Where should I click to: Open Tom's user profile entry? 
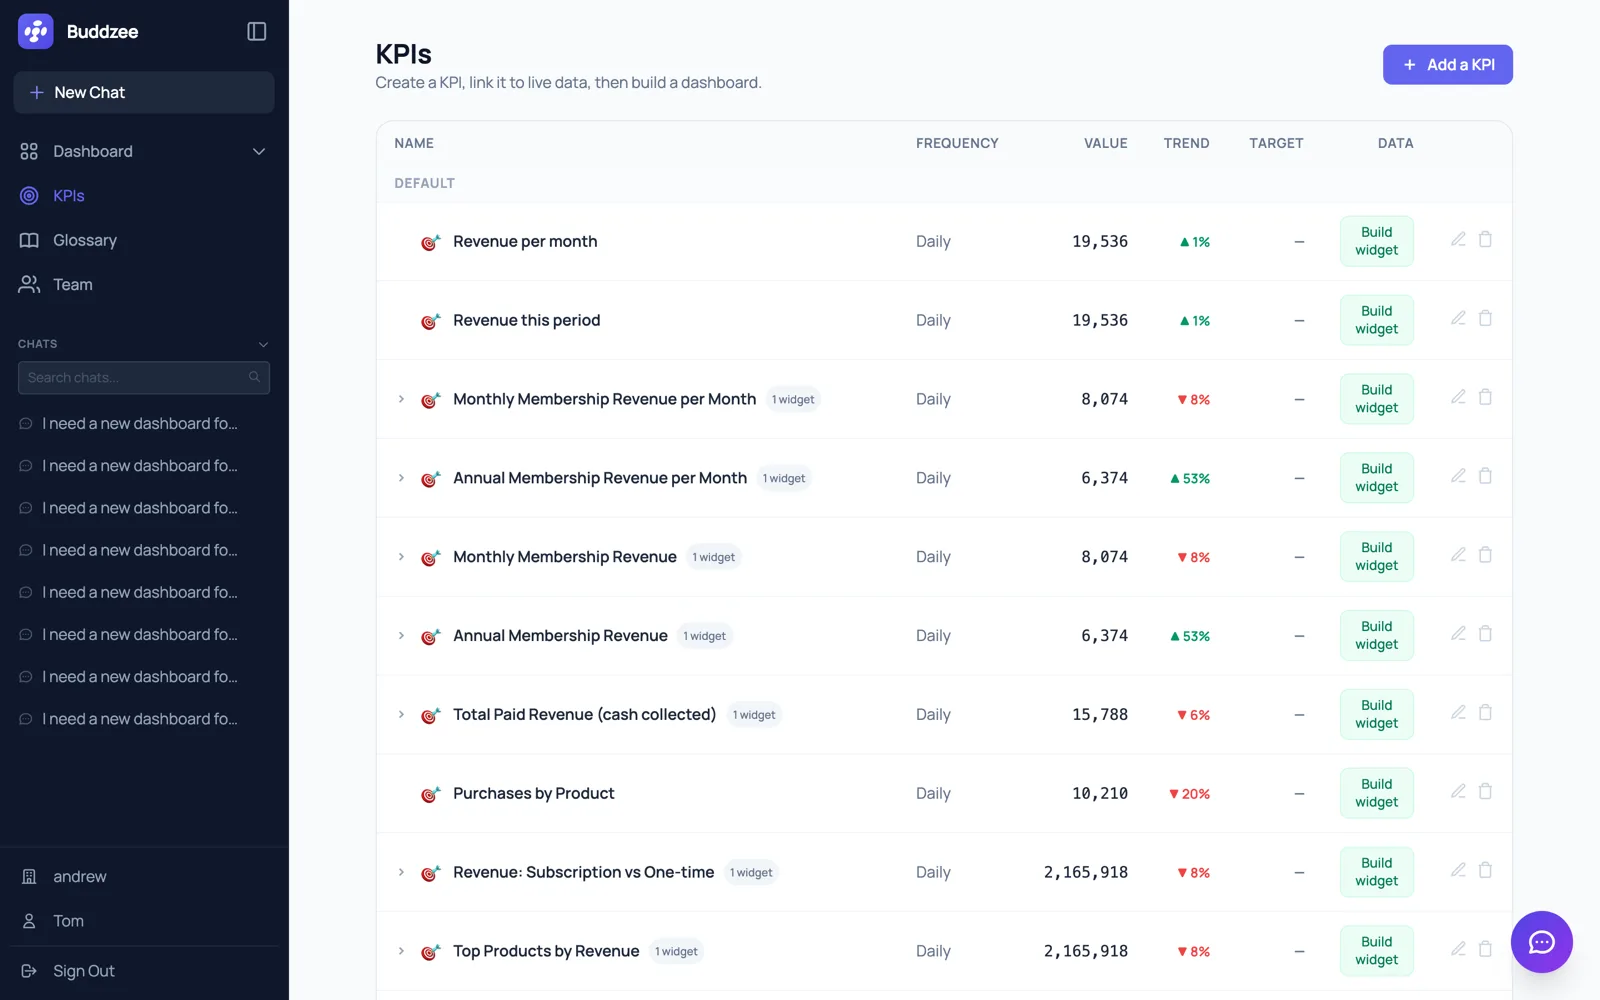pos(144,921)
